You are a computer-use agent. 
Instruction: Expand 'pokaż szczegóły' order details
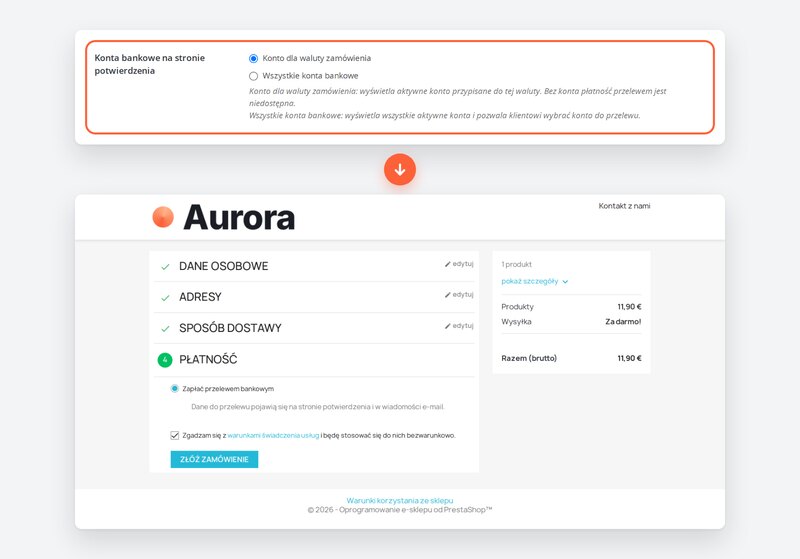[x=530, y=282]
